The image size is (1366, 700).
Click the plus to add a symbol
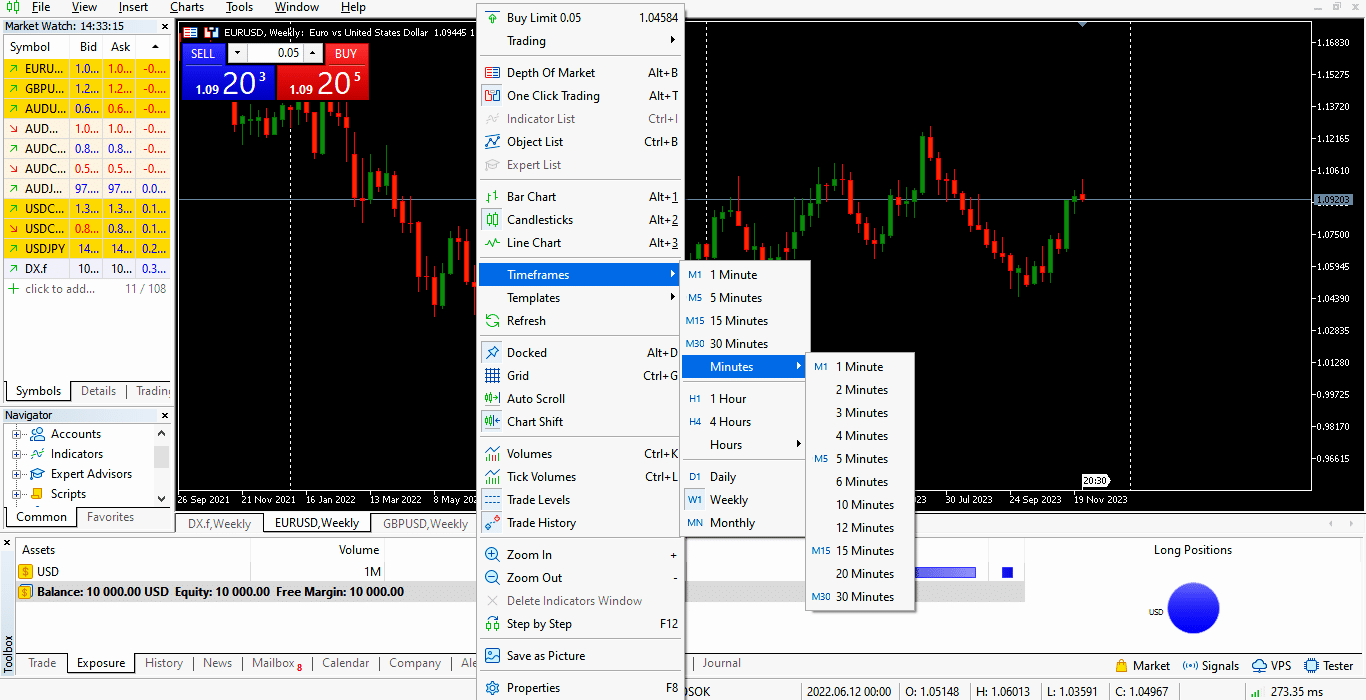(11, 288)
